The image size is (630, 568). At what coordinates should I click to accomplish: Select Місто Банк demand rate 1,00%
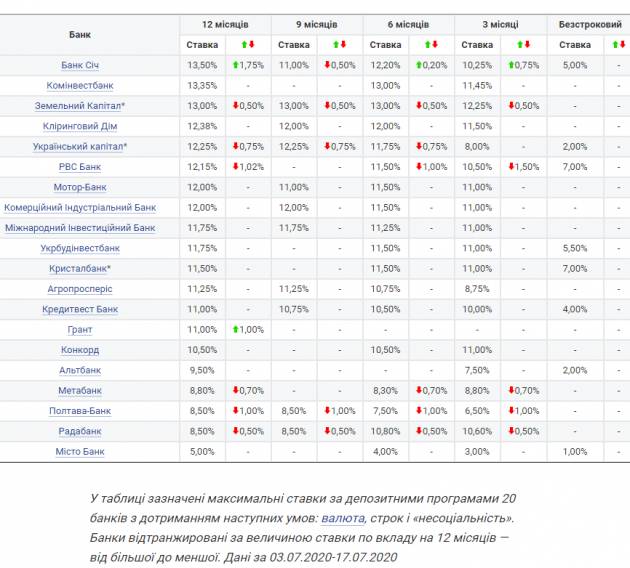pos(575,452)
